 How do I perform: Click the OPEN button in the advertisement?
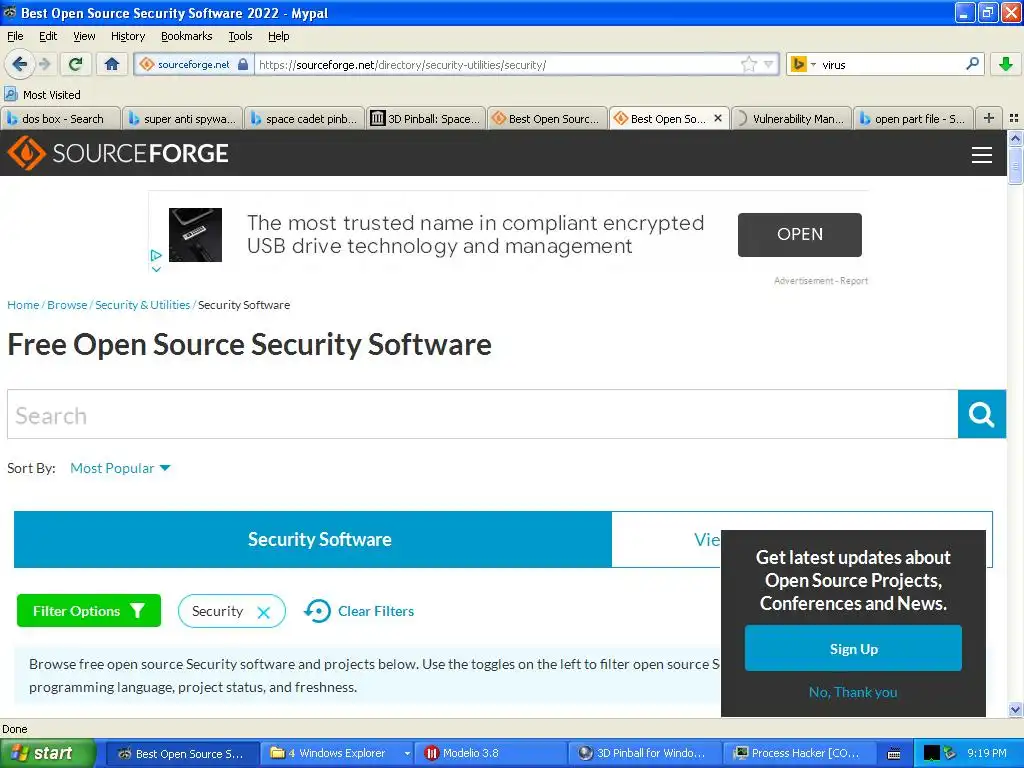(799, 234)
